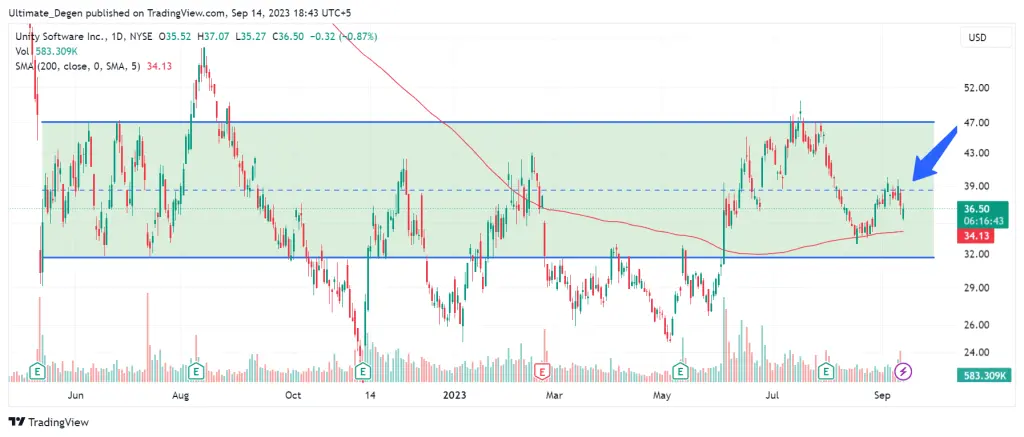
Task: Click the purple lightning event icon near Sep
Action: 903,372
